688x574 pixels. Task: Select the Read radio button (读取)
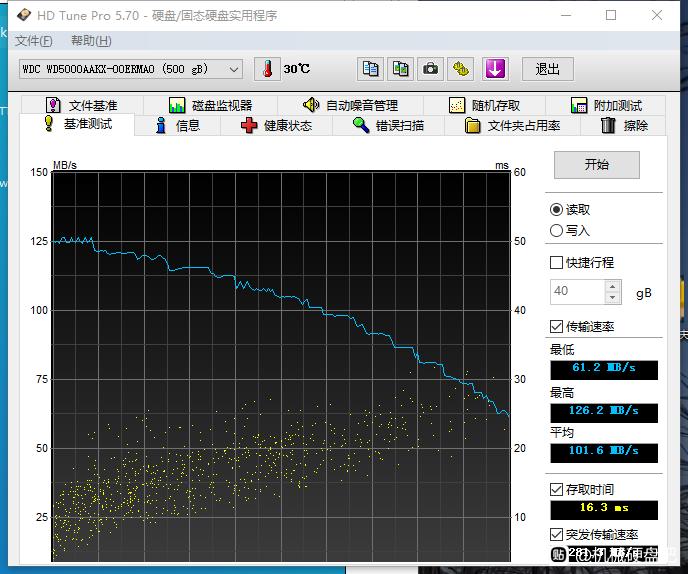556,210
